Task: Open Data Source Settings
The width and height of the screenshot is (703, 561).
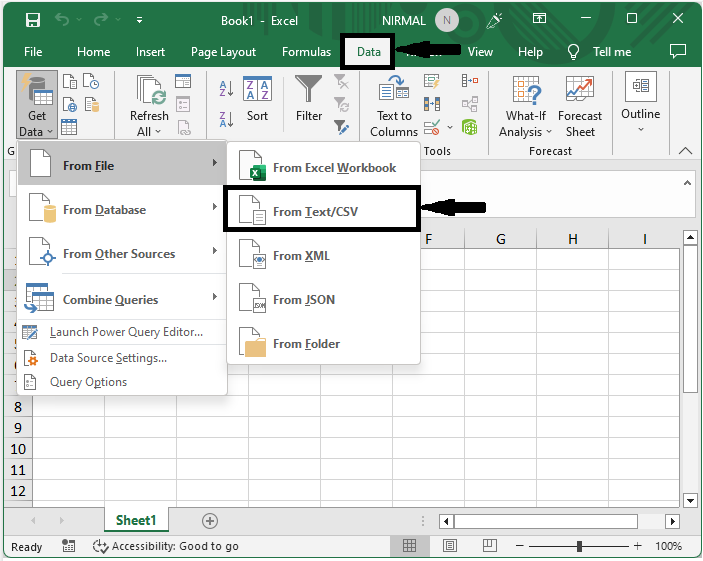Action: pos(122,358)
